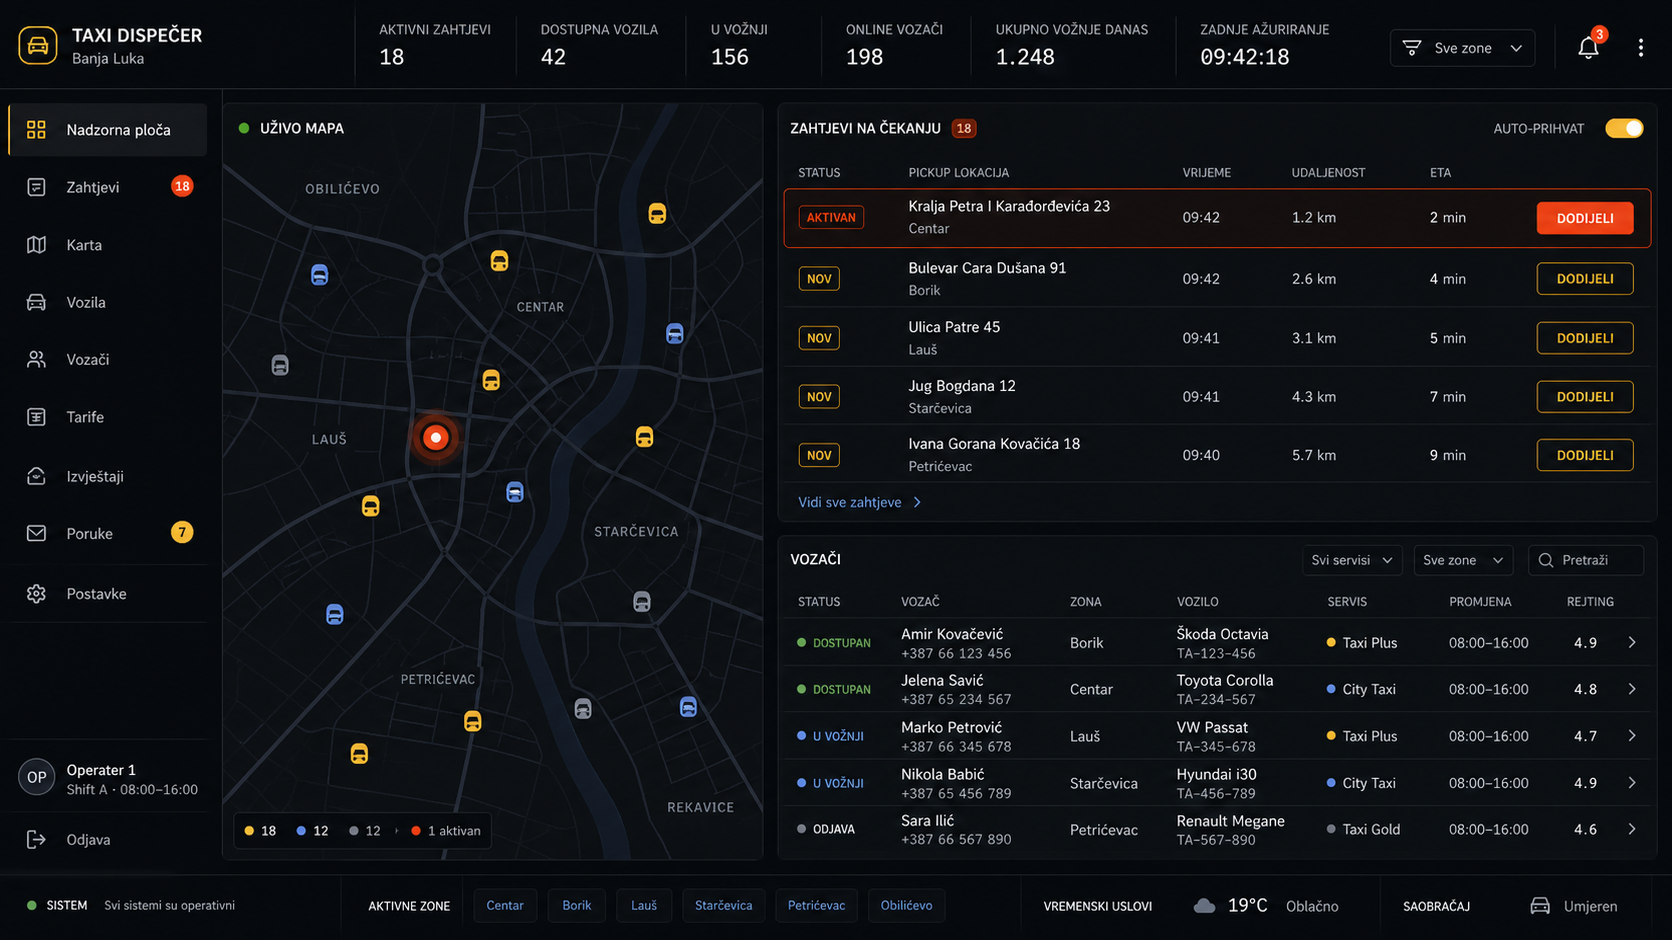Click the yellow 18 map legend dot
This screenshot has height=940, width=1672.
[249, 831]
